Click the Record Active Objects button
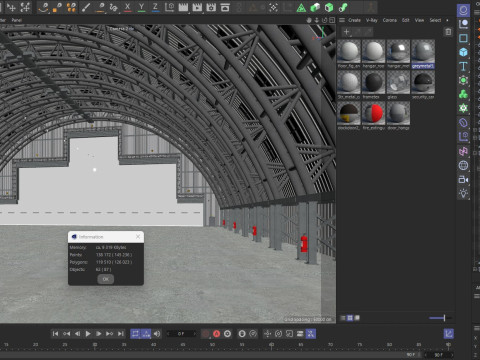 coord(206,334)
